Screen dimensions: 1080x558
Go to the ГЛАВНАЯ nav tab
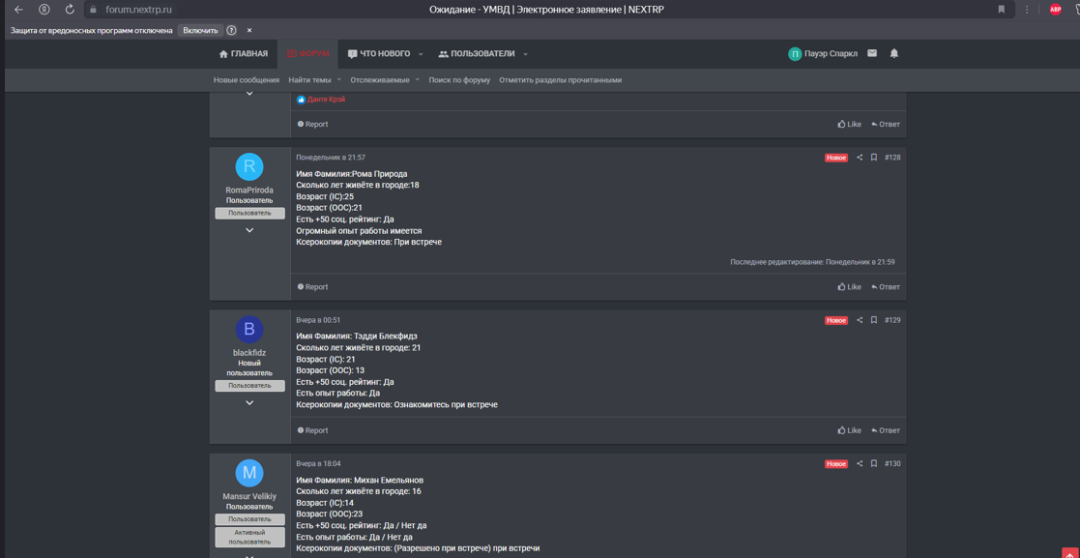tap(243, 54)
